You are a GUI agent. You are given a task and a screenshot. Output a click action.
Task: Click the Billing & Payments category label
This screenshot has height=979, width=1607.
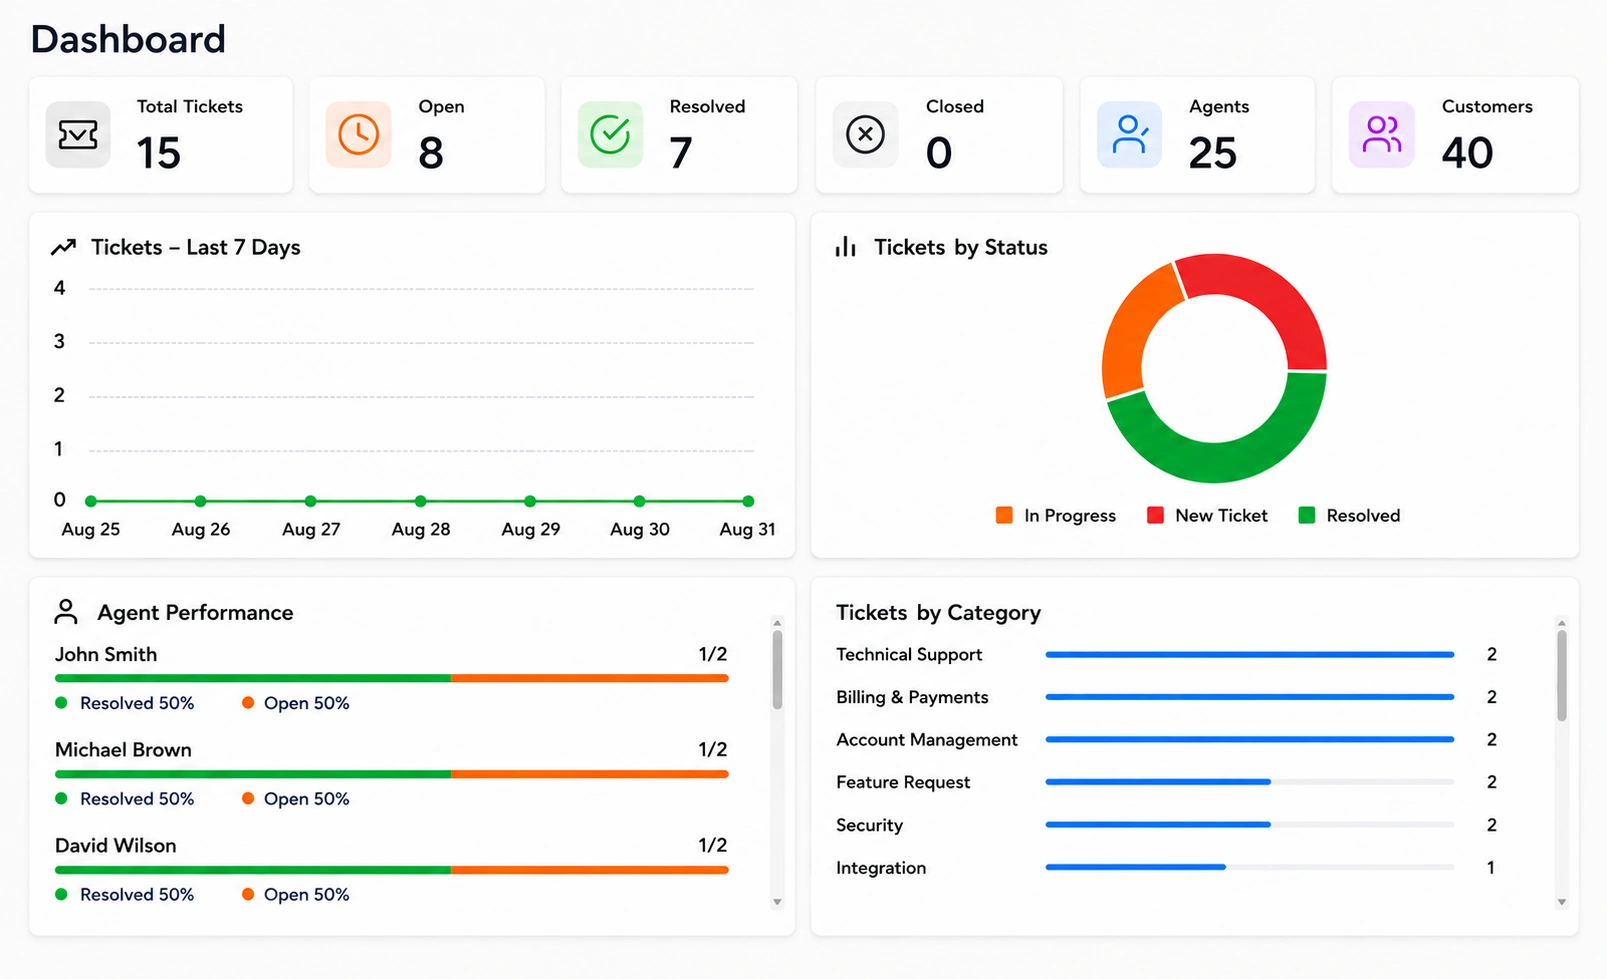pyautogui.click(x=912, y=697)
